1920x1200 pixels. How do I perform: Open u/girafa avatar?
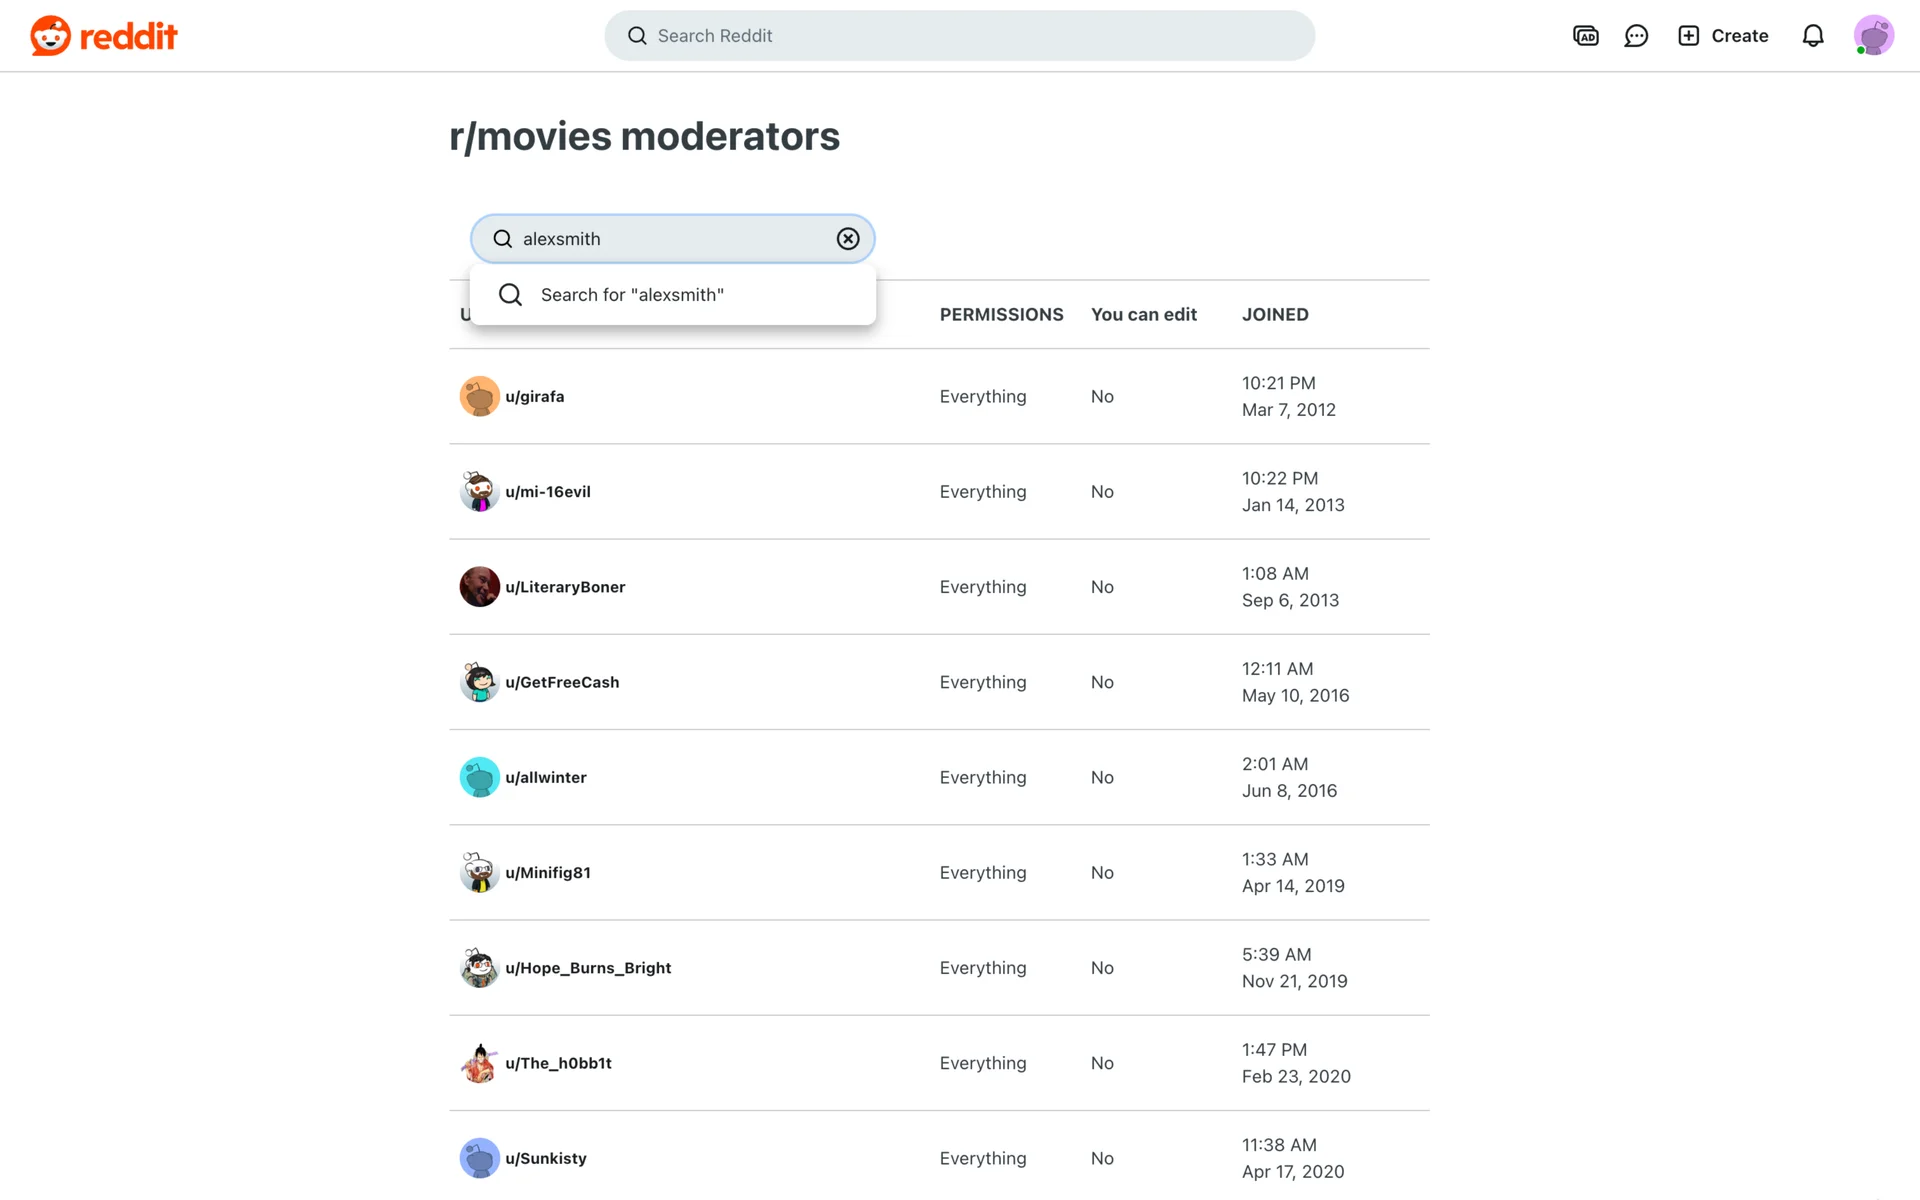point(479,397)
